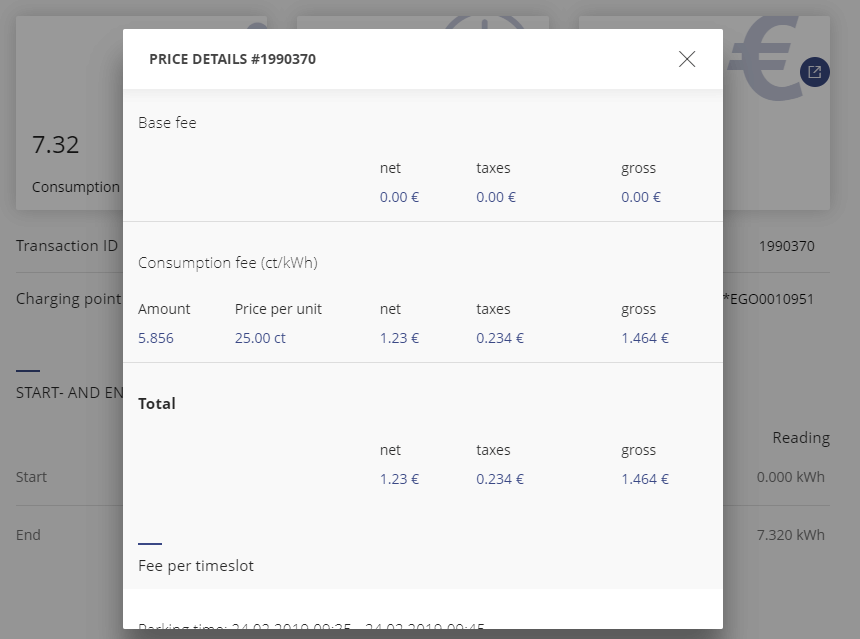
Task: Click the Consumption fee gross value 1.464 €
Action: click(645, 338)
